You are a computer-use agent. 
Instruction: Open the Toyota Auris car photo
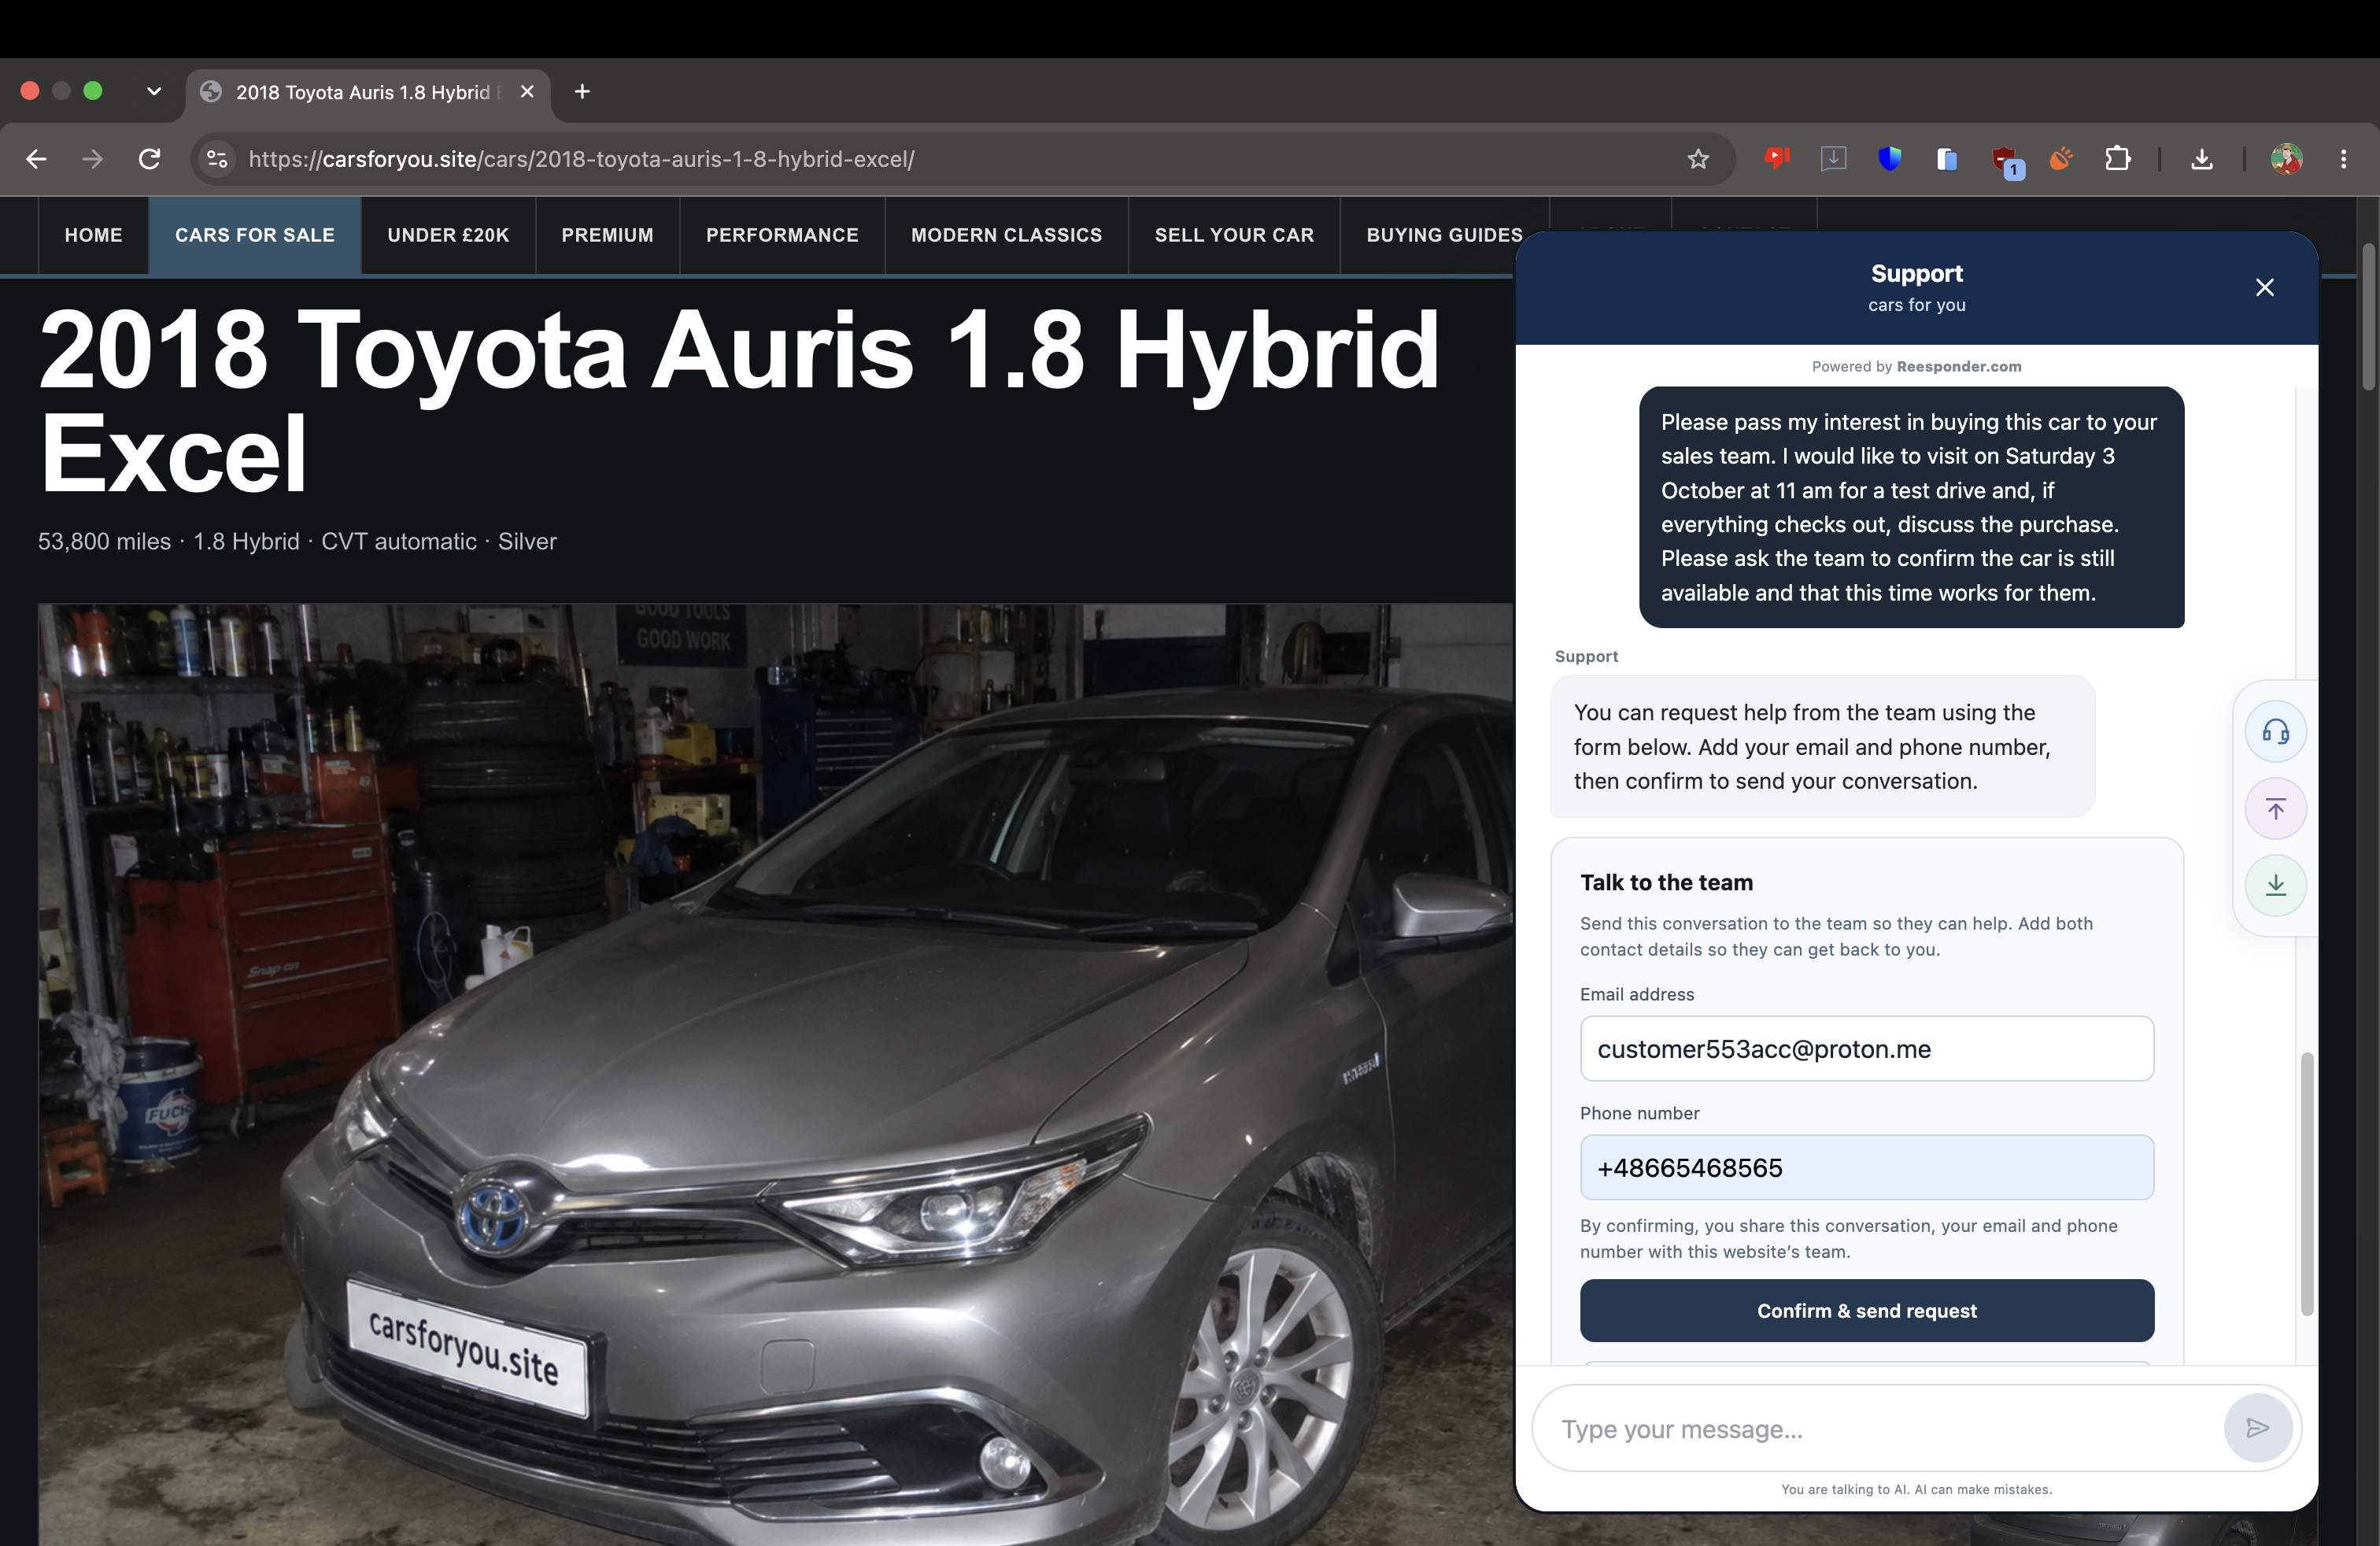pos(775,1074)
